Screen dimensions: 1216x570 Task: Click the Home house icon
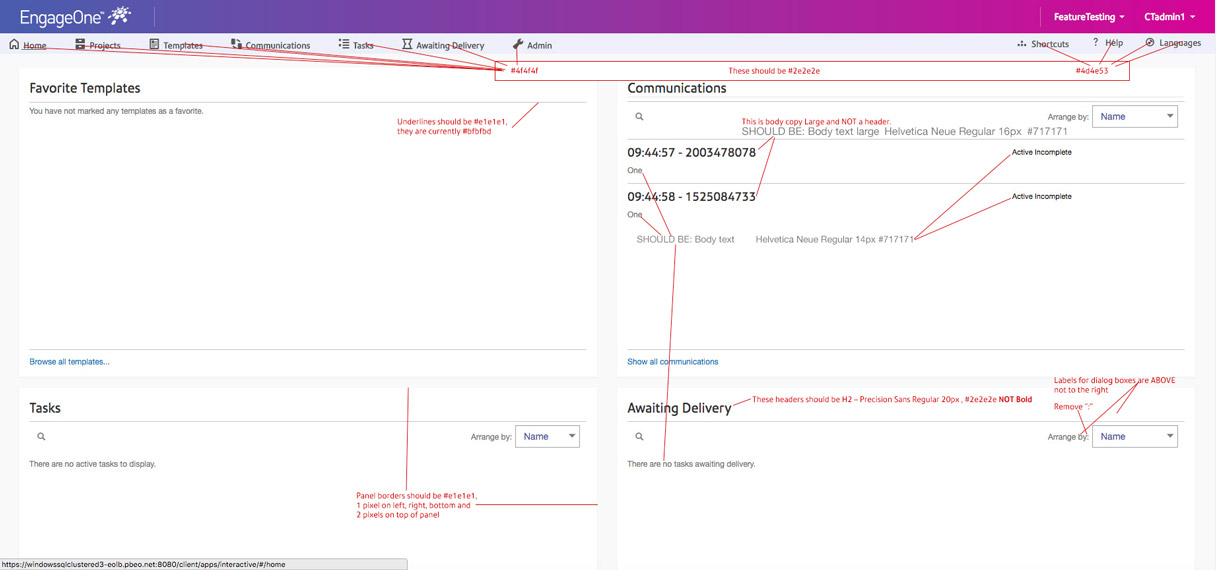tap(14, 44)
